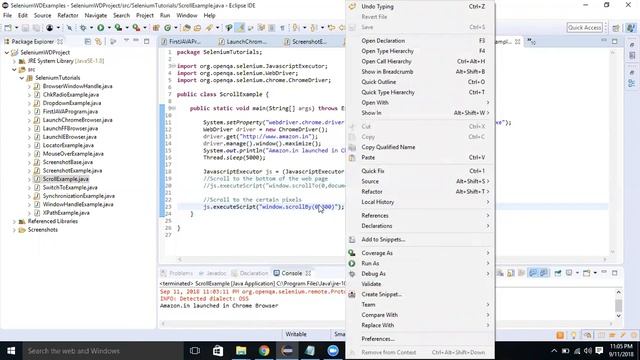Toggle Show Console on error output change
Viewport: 640px width, 360px height.
pos(543,273)
